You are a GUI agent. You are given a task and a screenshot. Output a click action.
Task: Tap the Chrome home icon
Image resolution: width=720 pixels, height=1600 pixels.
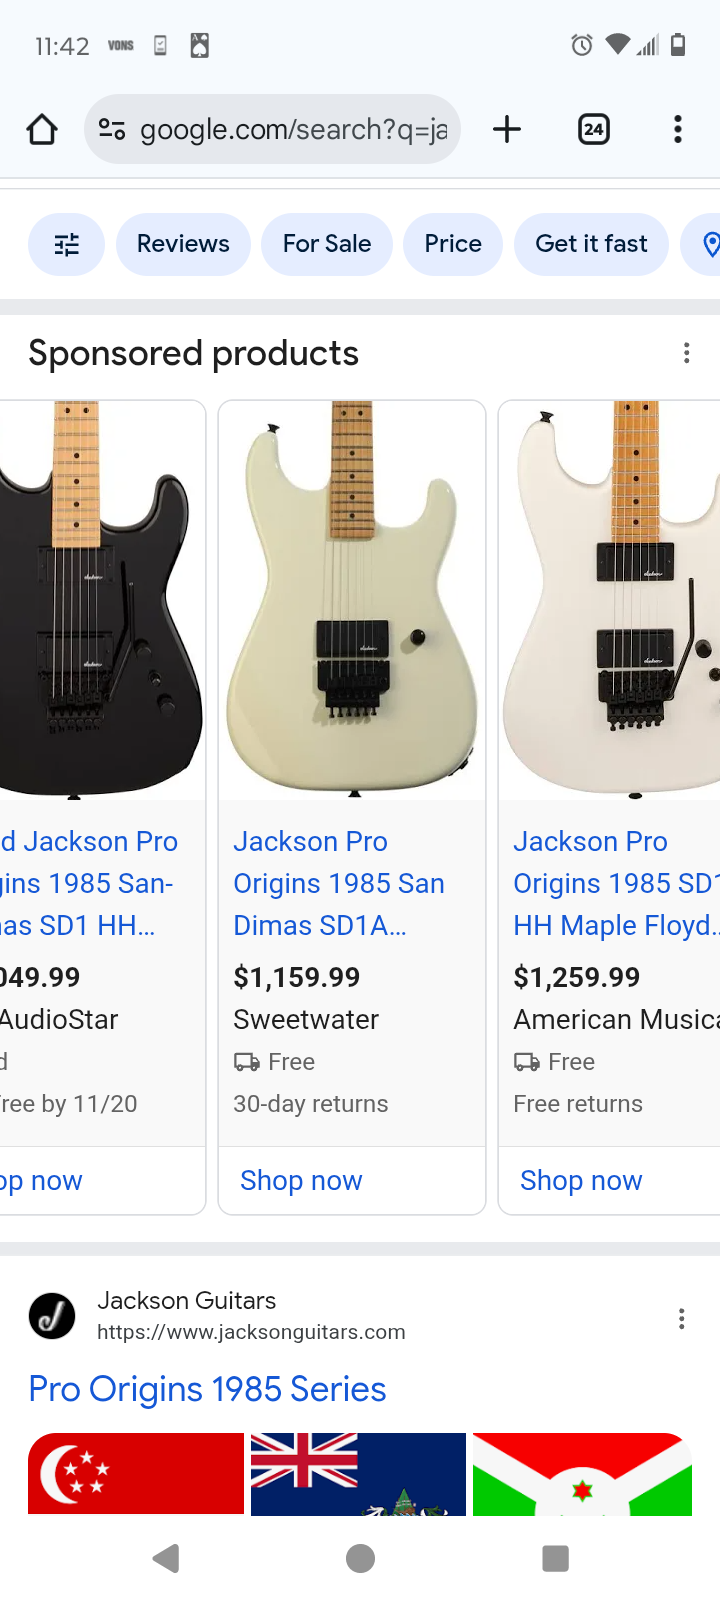point(42,129)
